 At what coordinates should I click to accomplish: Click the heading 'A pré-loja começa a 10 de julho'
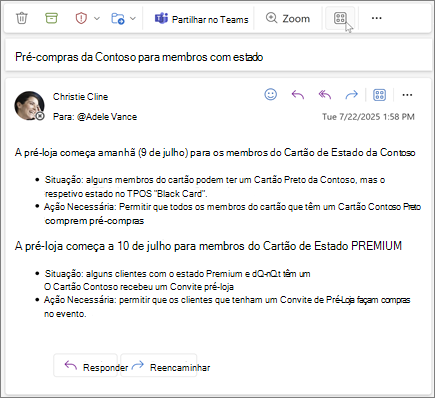click(x=208, y=246)
